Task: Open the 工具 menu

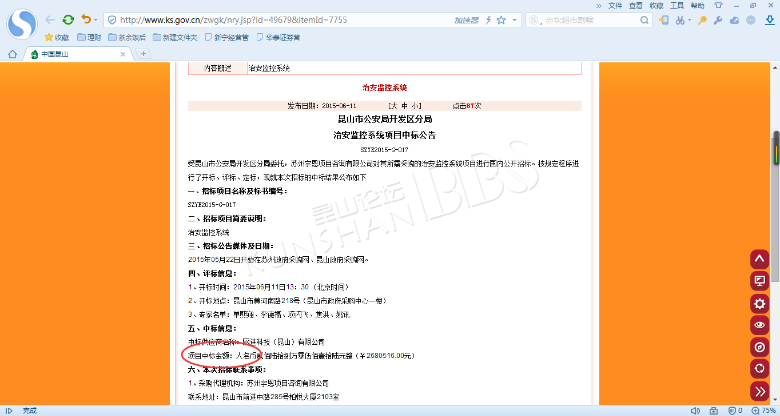Action: point(677,5)
